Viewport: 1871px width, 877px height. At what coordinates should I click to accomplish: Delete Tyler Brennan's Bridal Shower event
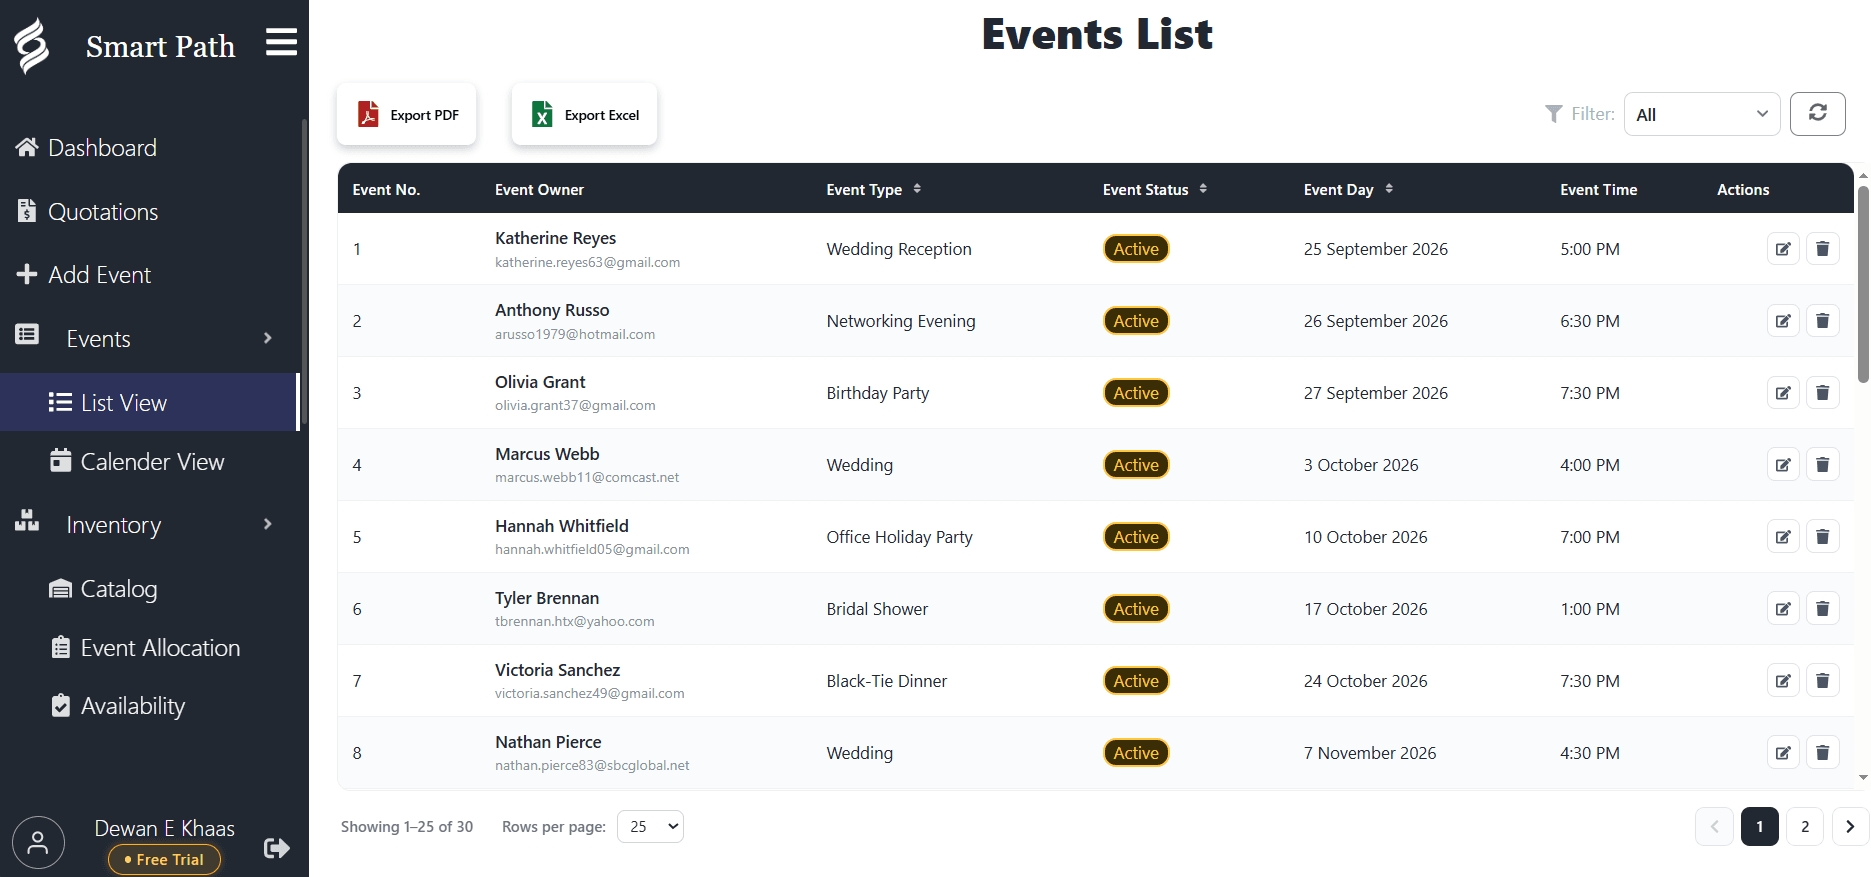1822,609
